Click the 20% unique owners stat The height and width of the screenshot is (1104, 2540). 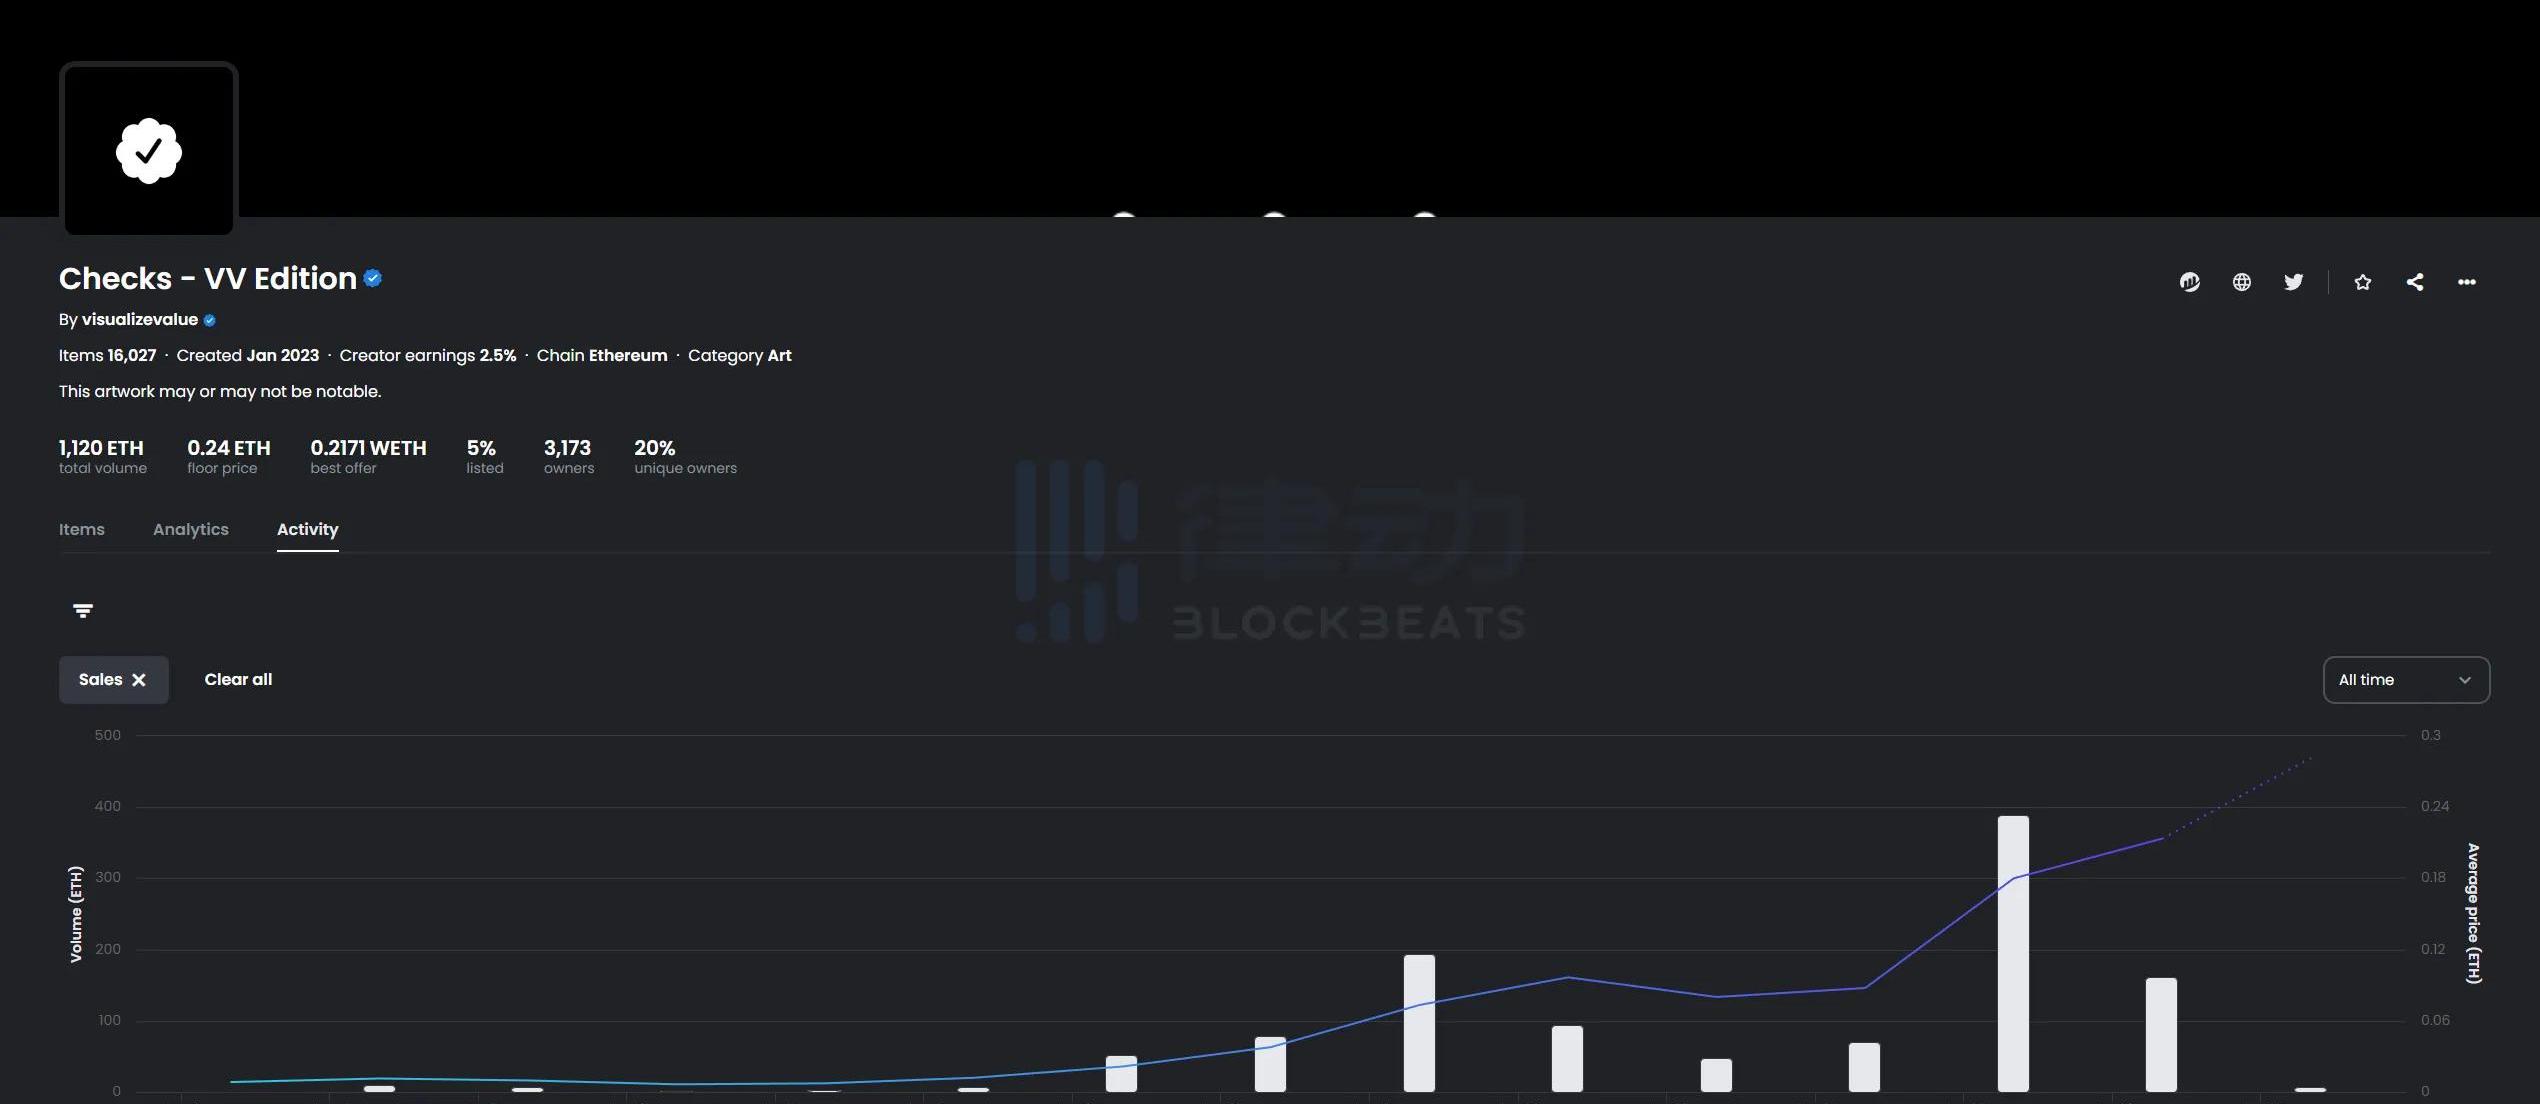pos(686,456)
